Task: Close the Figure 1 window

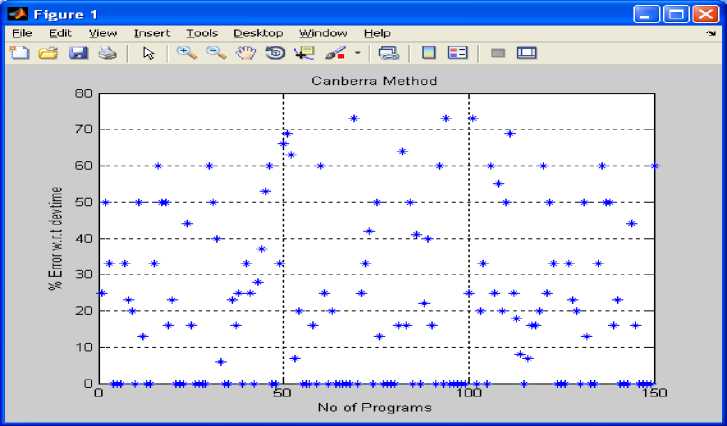Action: (x=705, y=14)
